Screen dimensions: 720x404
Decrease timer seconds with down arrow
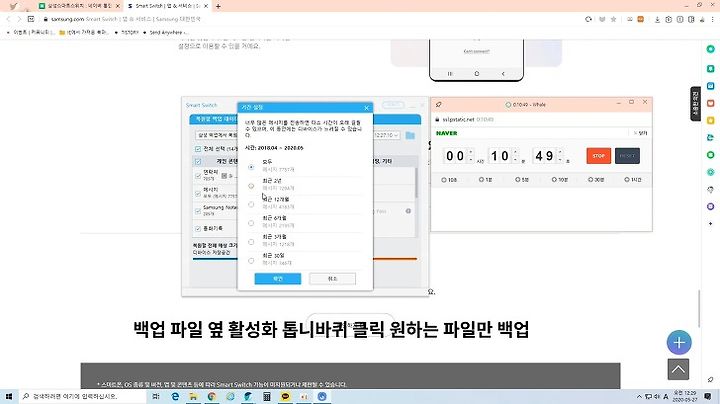[560, 159]
